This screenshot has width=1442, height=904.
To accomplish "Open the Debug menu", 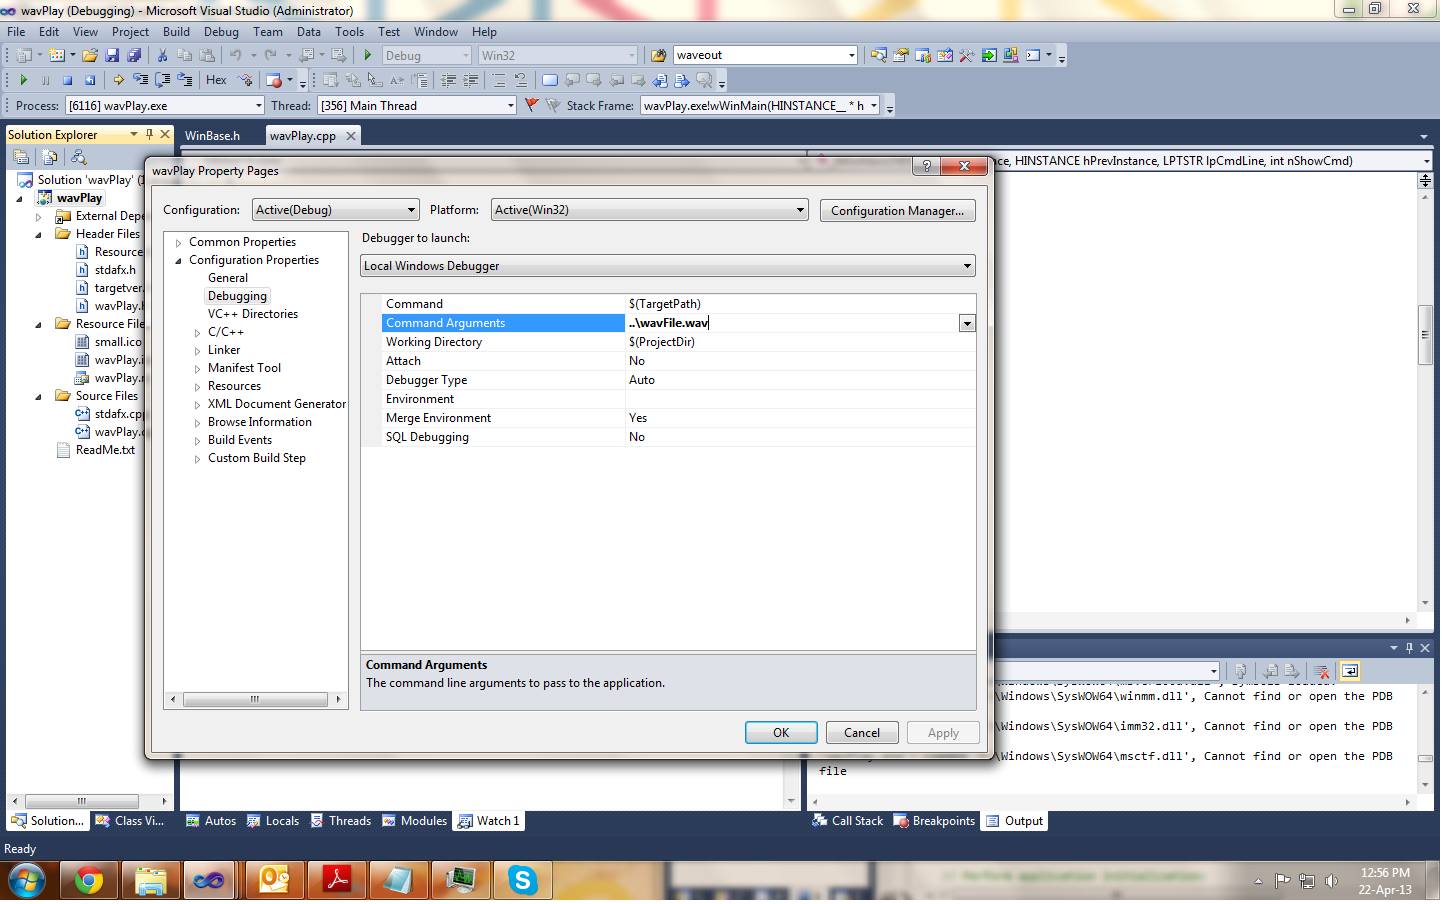I will 221,32.
